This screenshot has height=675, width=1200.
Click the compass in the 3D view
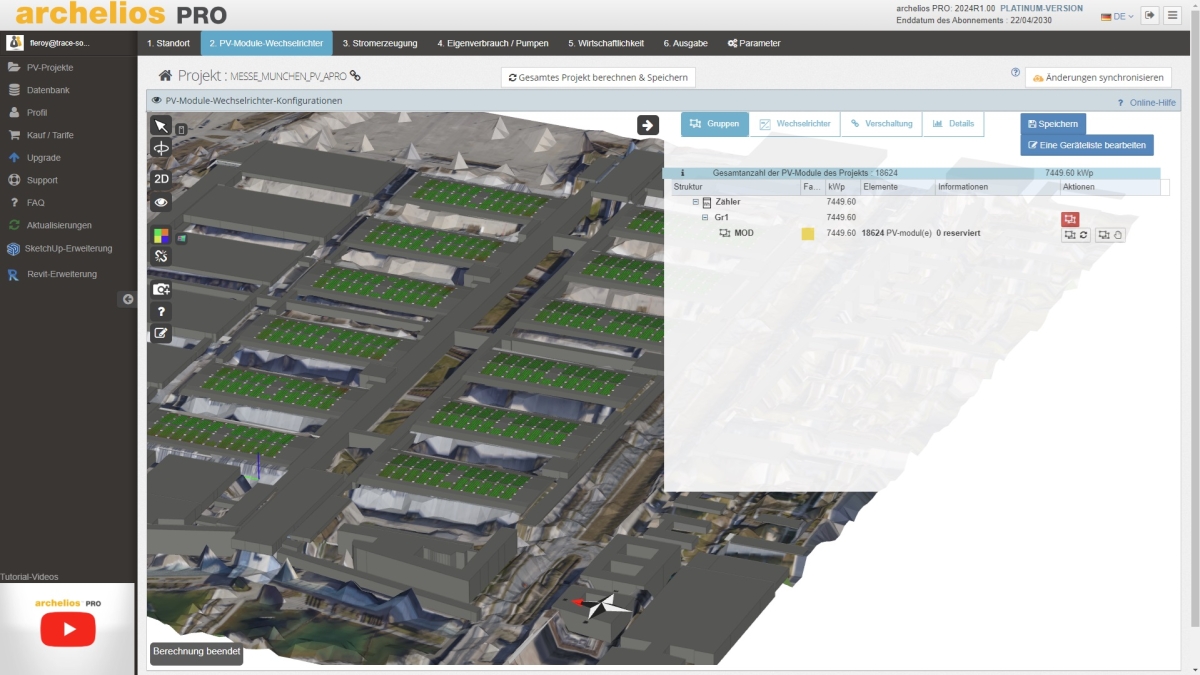(604, 605)
